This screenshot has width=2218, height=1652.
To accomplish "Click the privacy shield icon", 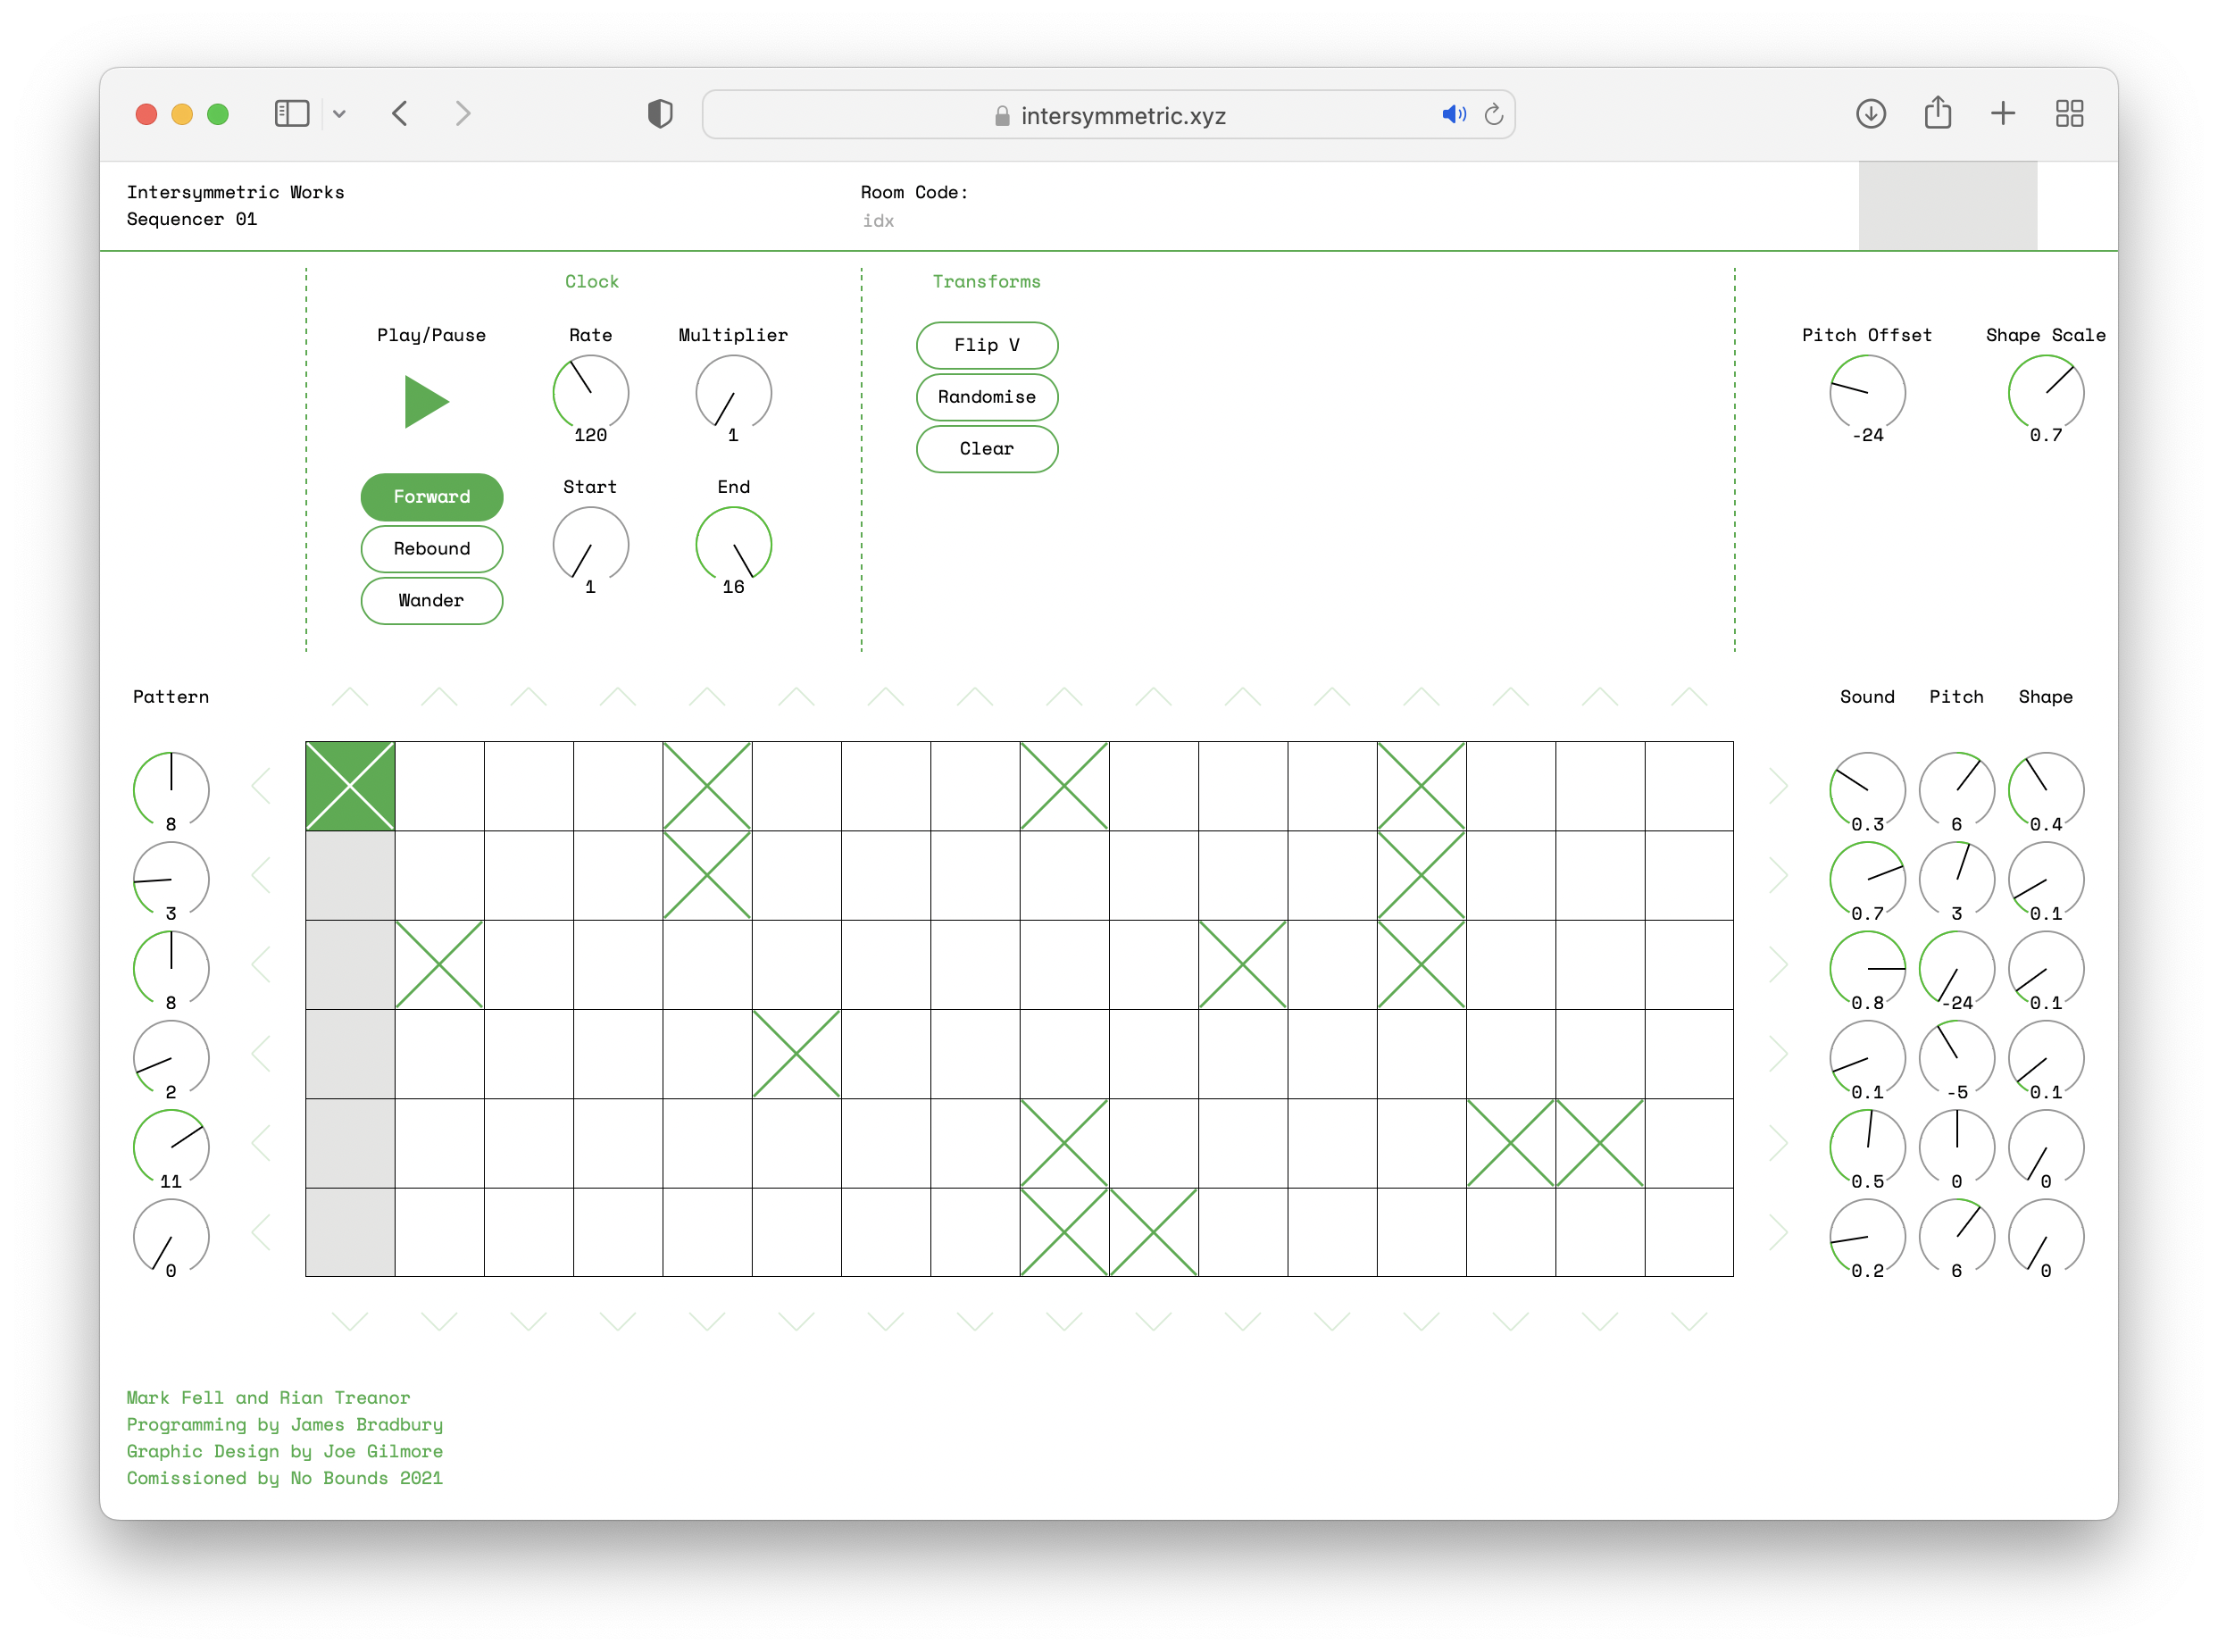I will coord(660,114).
